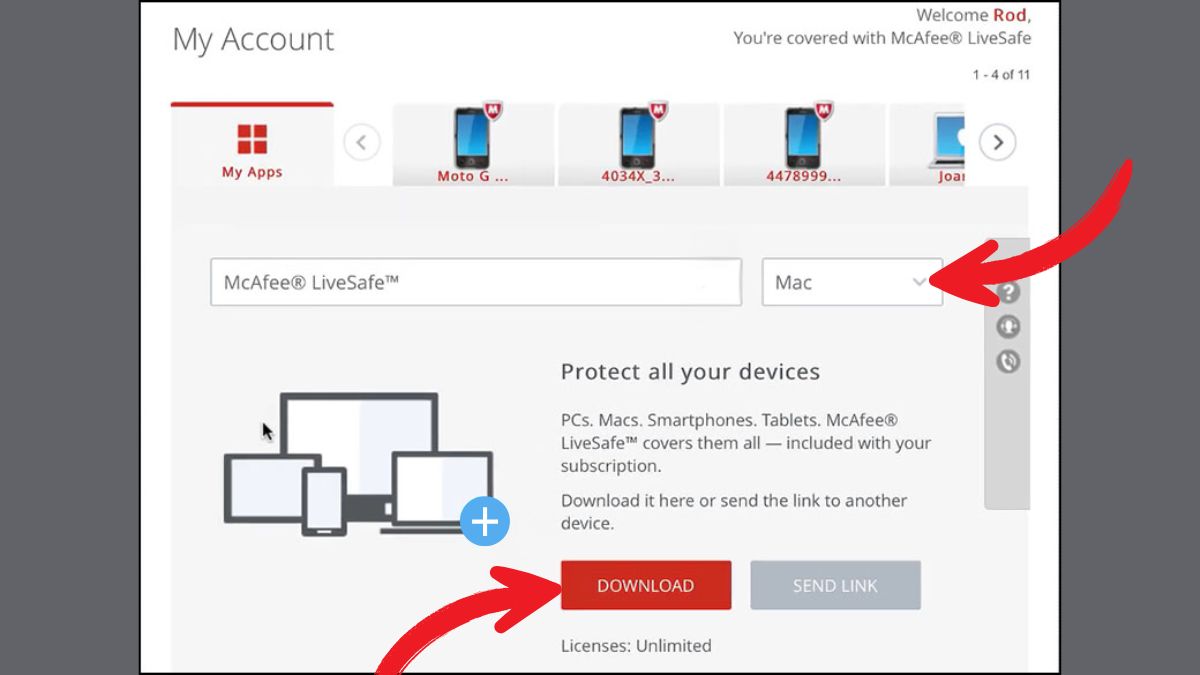Select the Moto G device tab

473,145
